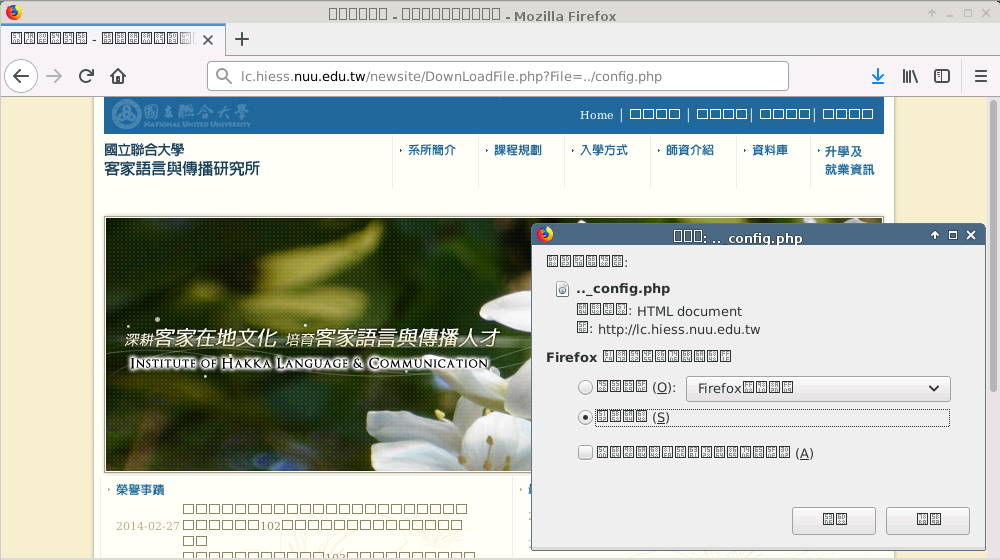The height and width of the screenshot is (560, 1000).
Task: Open the 系所簡介 menu item
Action: point(431,150)
